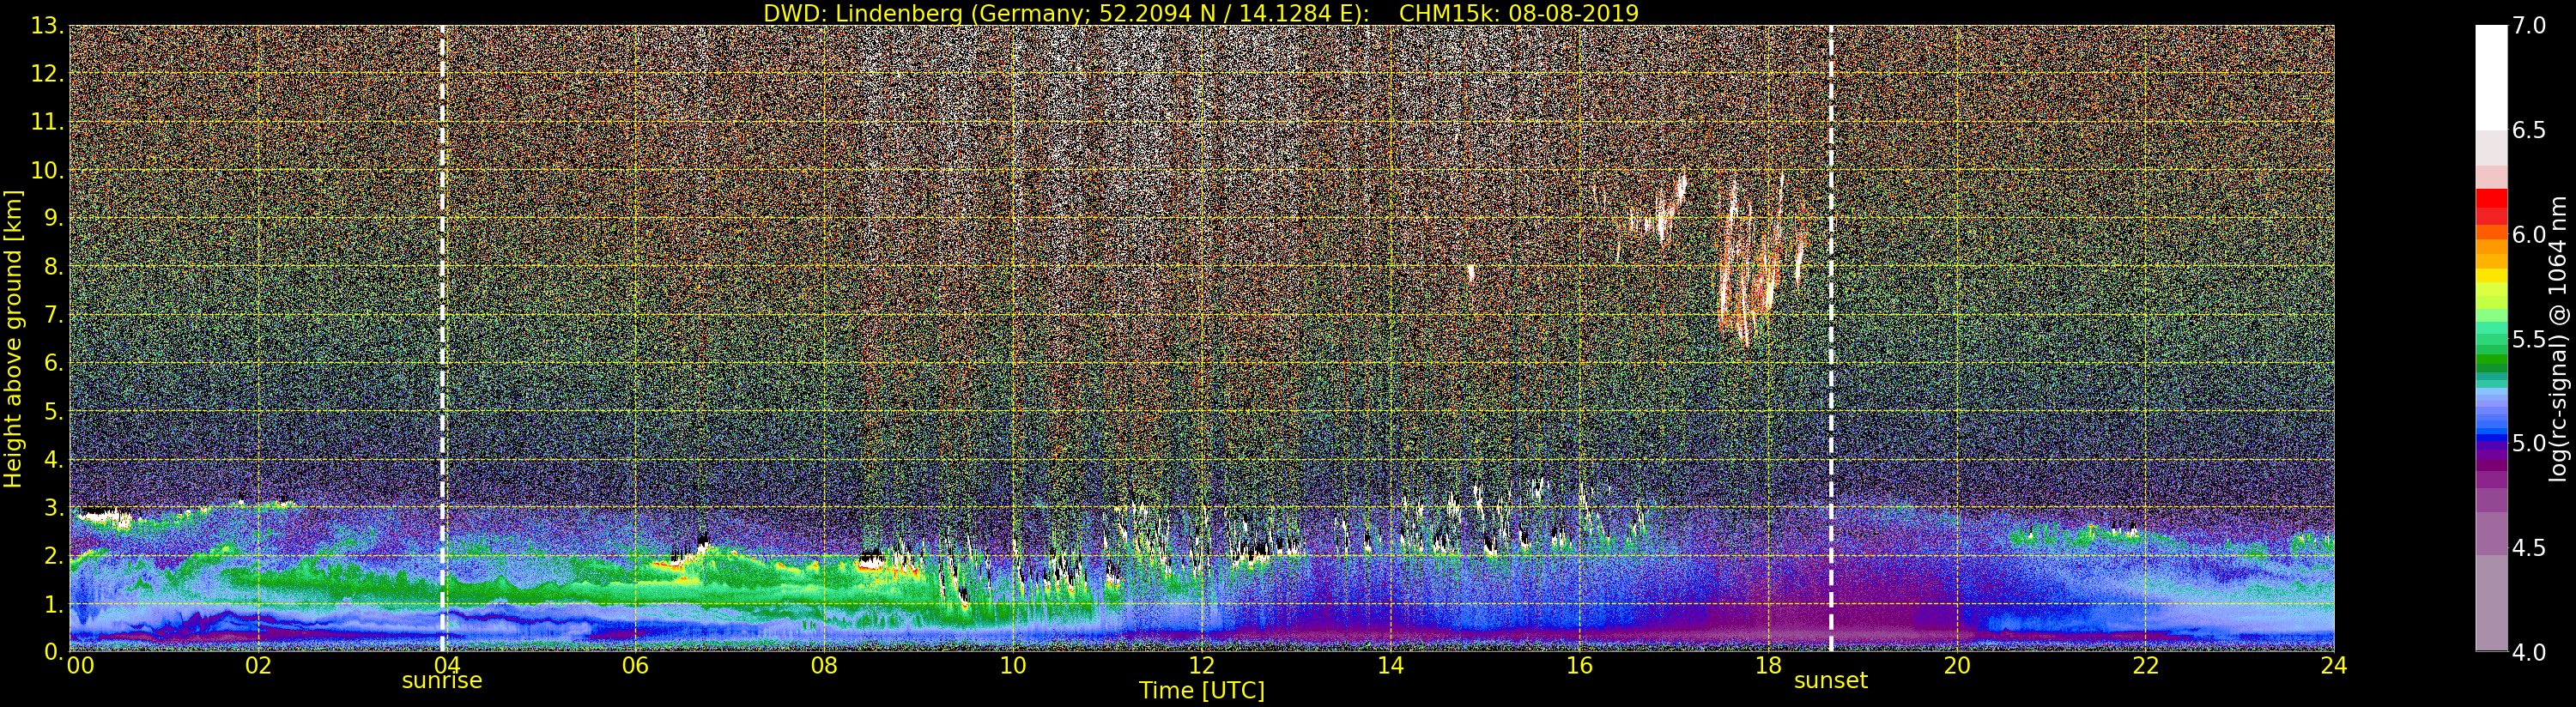
Task: Click the 'Time [UTC]' axis label
Action: (x=1202, y=691)
